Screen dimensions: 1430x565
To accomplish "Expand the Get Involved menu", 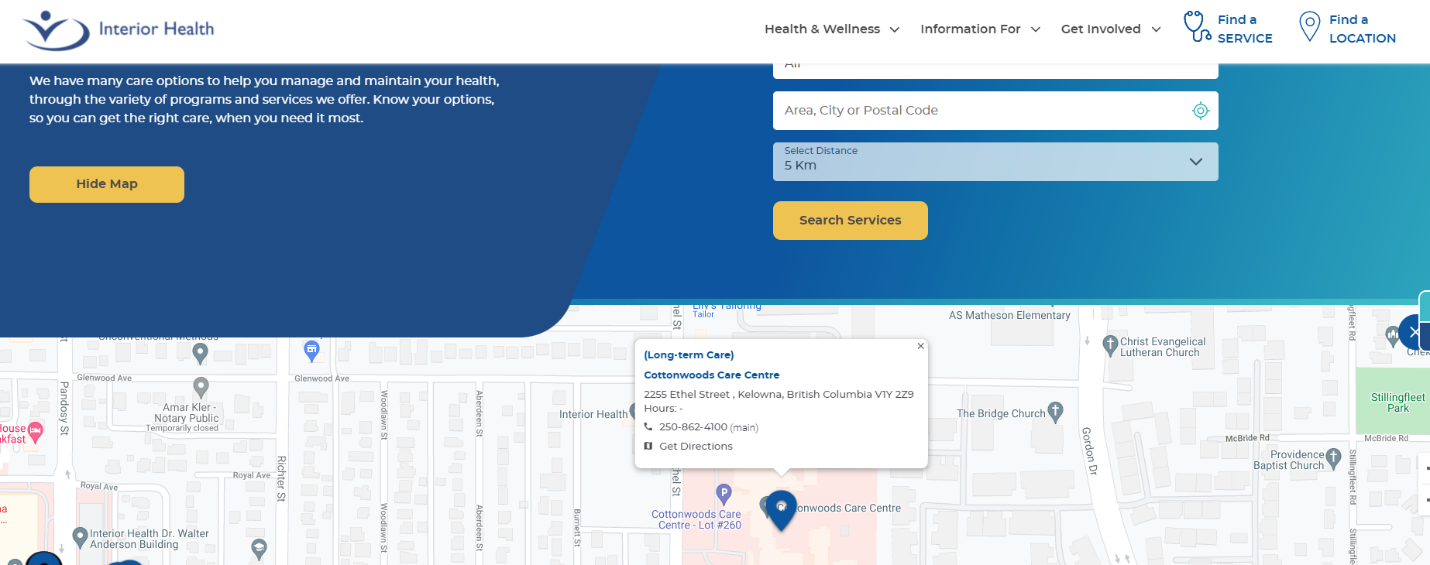I will click(x=1111, y=29).
